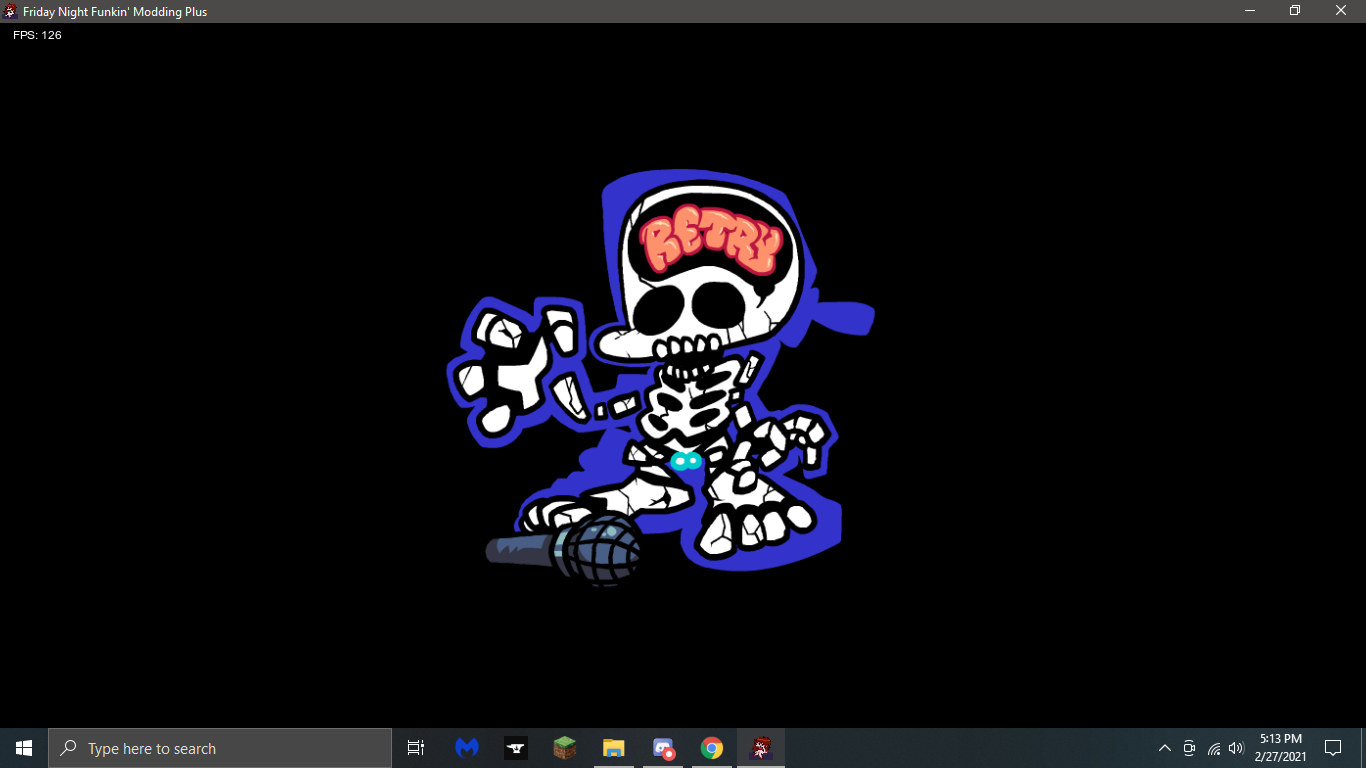Expand the hidden system tray icons chevron
This screenshot has width=1366, height=768.
tap(1164, 748)
